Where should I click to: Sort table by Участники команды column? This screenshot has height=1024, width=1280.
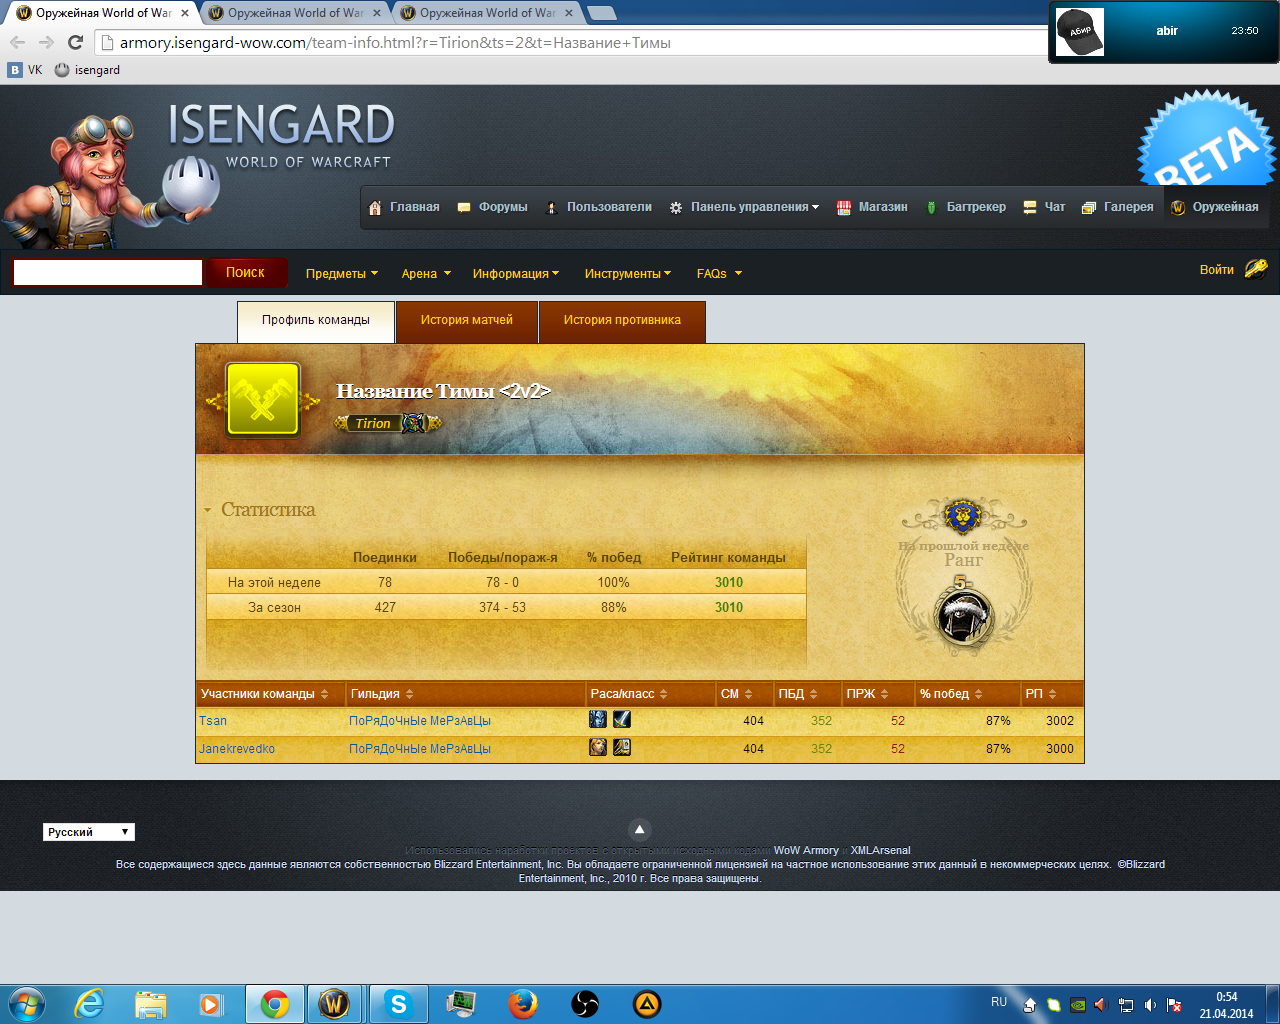tap(265, 694)
